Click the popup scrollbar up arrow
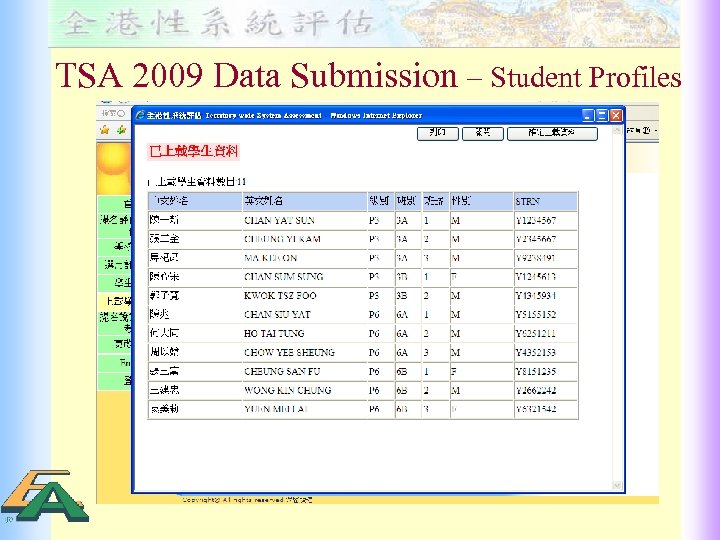The width and height of the screenshot is (720, 540). click(617, 131)
